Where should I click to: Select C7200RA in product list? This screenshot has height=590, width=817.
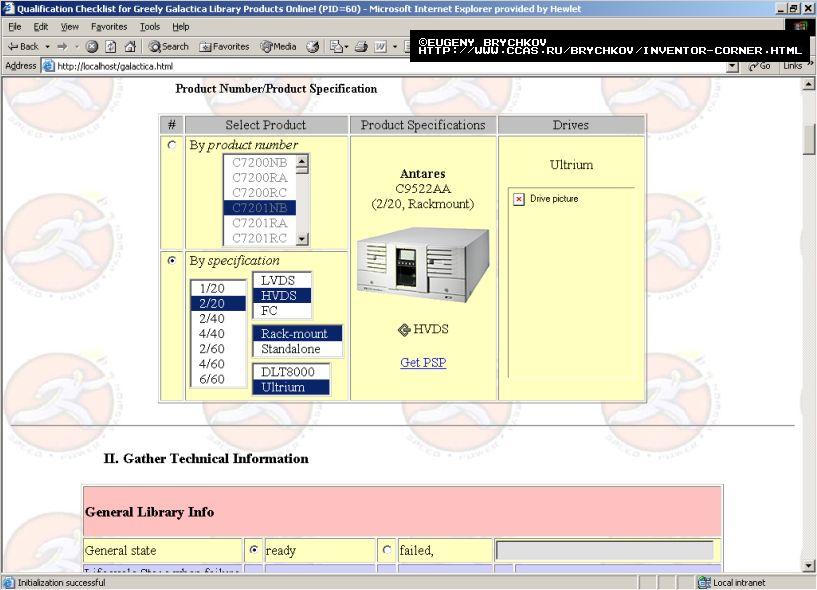click(259, 178)
